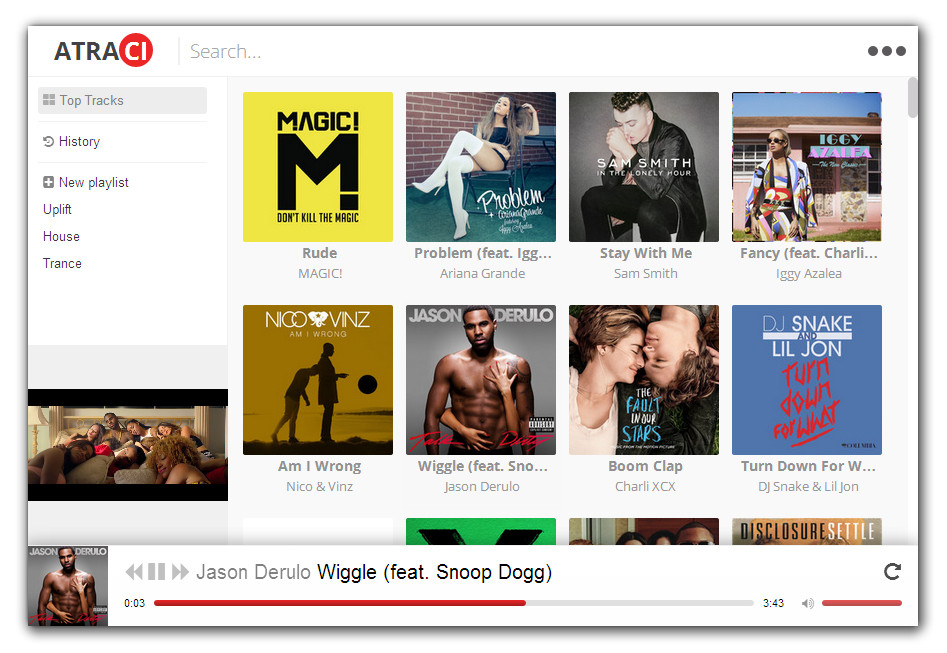Click the green X album cover

481,532
